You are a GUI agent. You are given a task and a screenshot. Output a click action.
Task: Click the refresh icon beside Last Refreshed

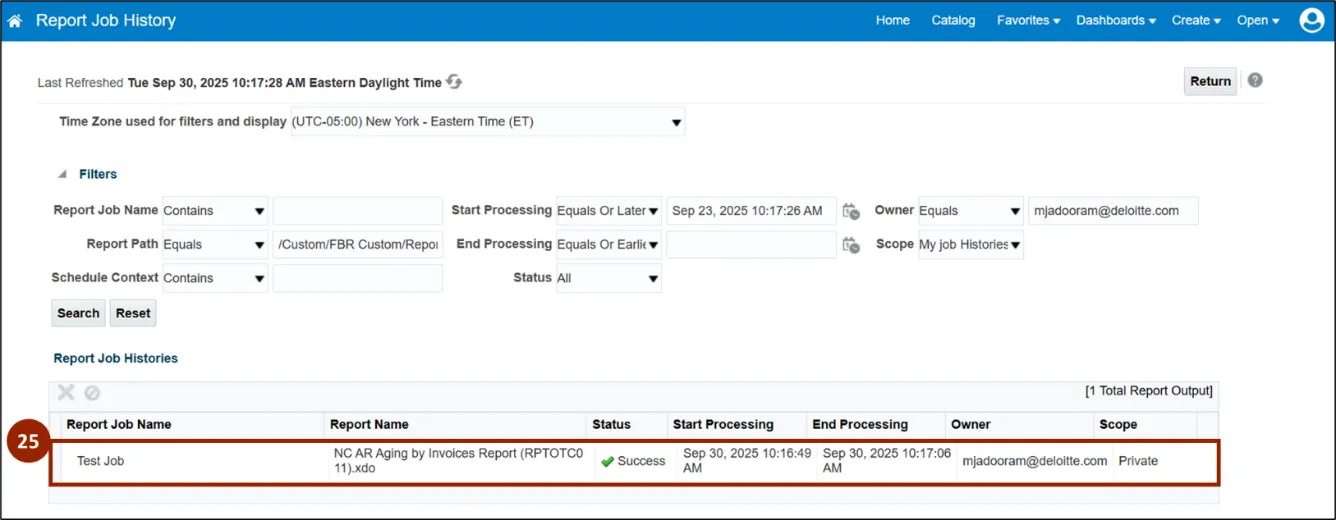click(454, 82)
